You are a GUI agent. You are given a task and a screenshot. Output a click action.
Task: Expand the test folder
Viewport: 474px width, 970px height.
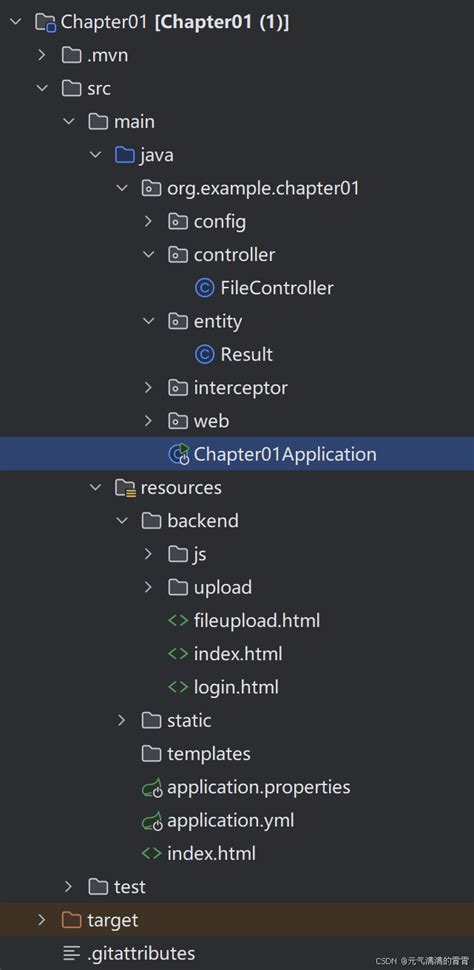coord(69,887)
